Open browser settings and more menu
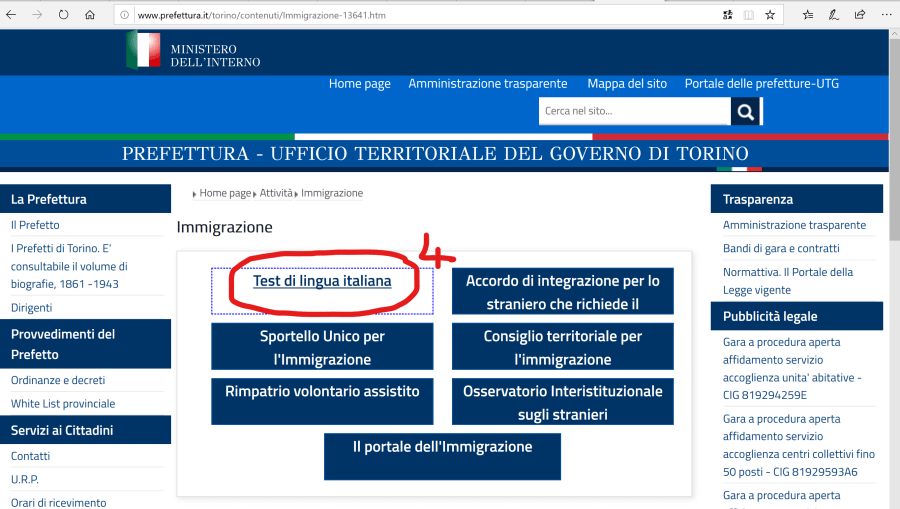 pos(884,15)
